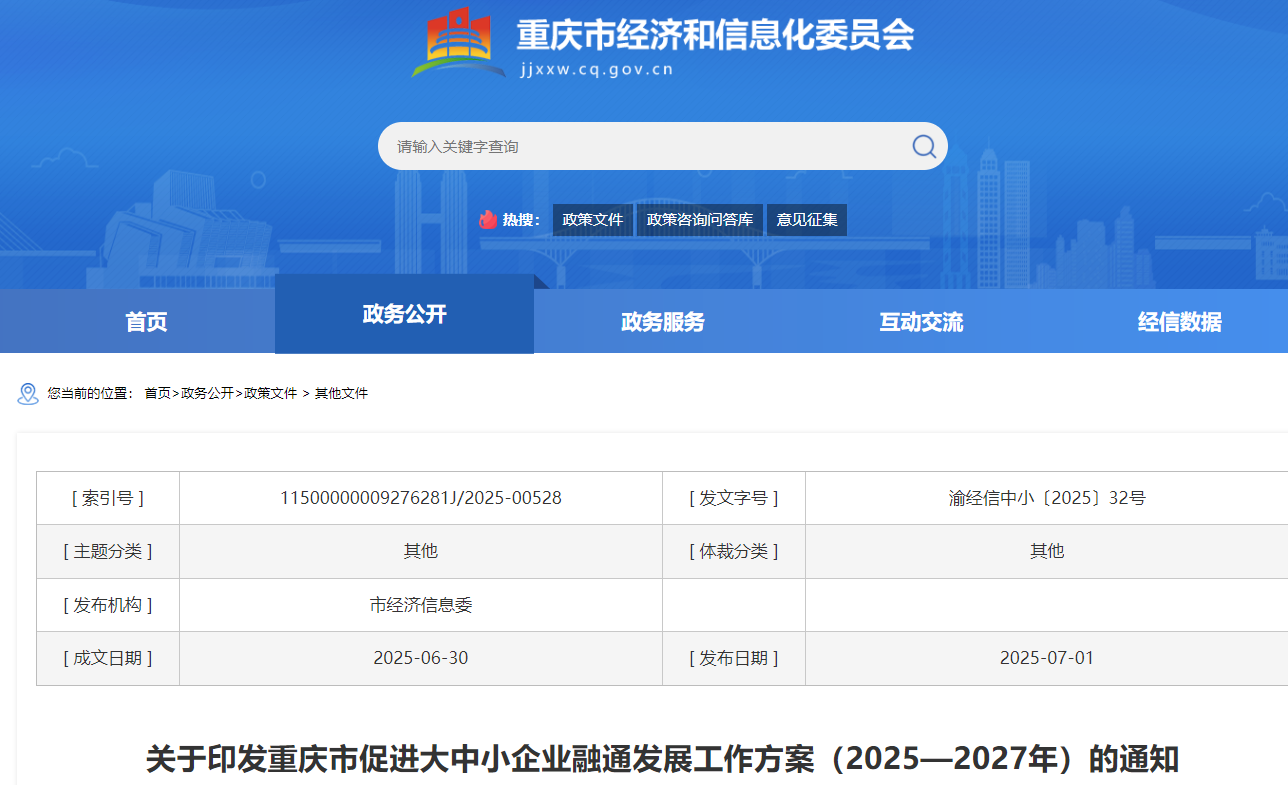Click the Chongqing commission logo emblem
Screen dimensions: 1288x785
pyautogui.click(x=459, y=43)
